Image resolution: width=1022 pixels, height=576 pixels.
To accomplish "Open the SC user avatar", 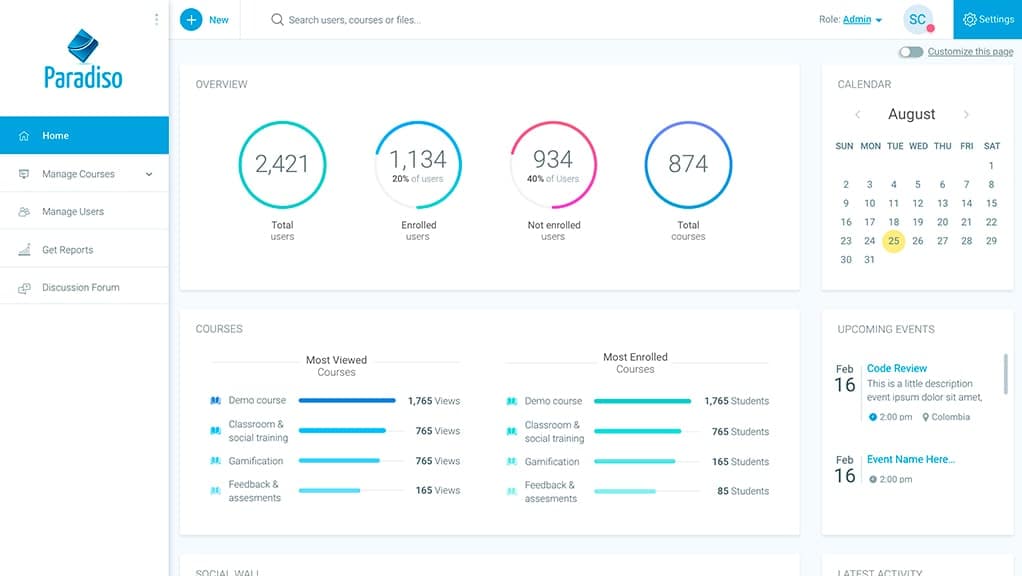I will pyautogui.click(x=918, y=20).
